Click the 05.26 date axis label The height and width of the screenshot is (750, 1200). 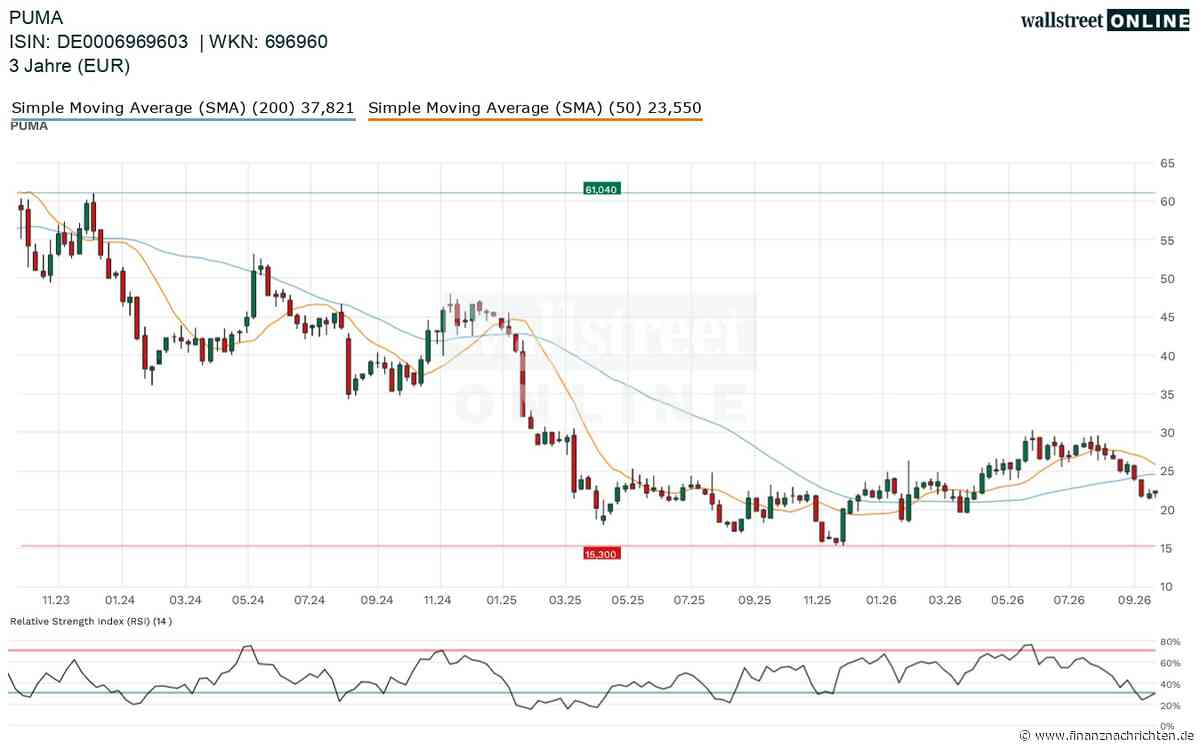tap(1007, 600)
